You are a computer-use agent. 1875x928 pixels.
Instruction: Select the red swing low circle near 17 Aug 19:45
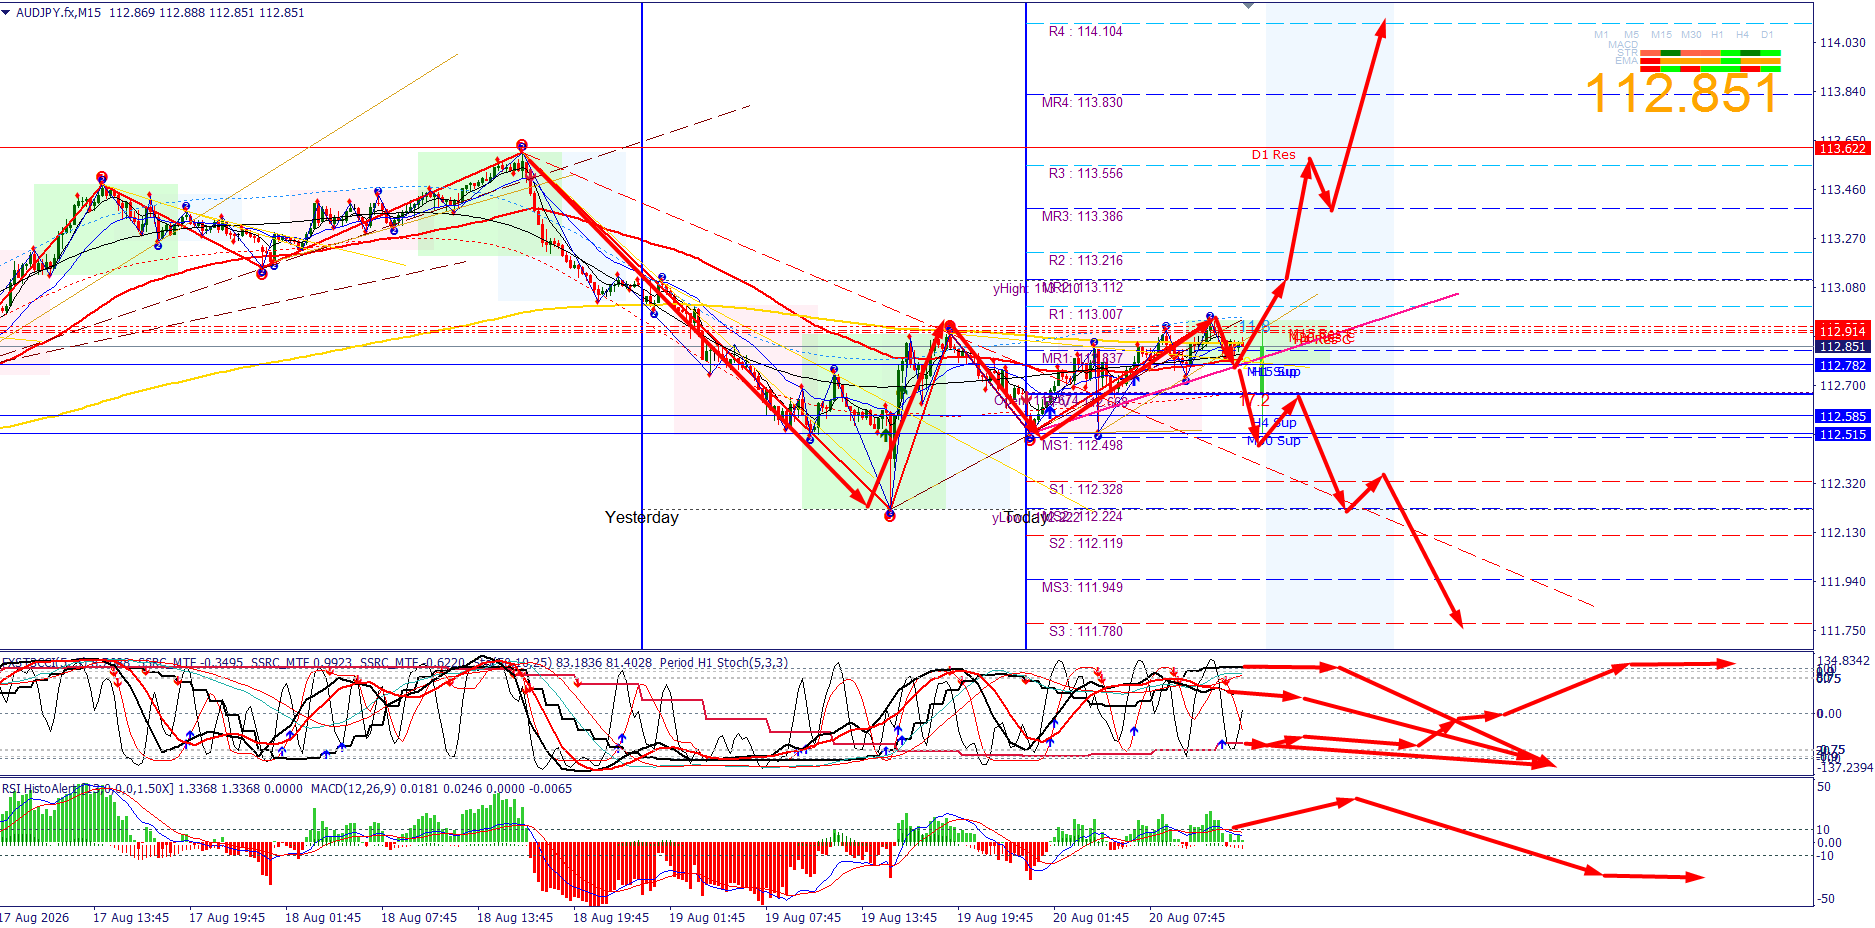coord(262,273)
